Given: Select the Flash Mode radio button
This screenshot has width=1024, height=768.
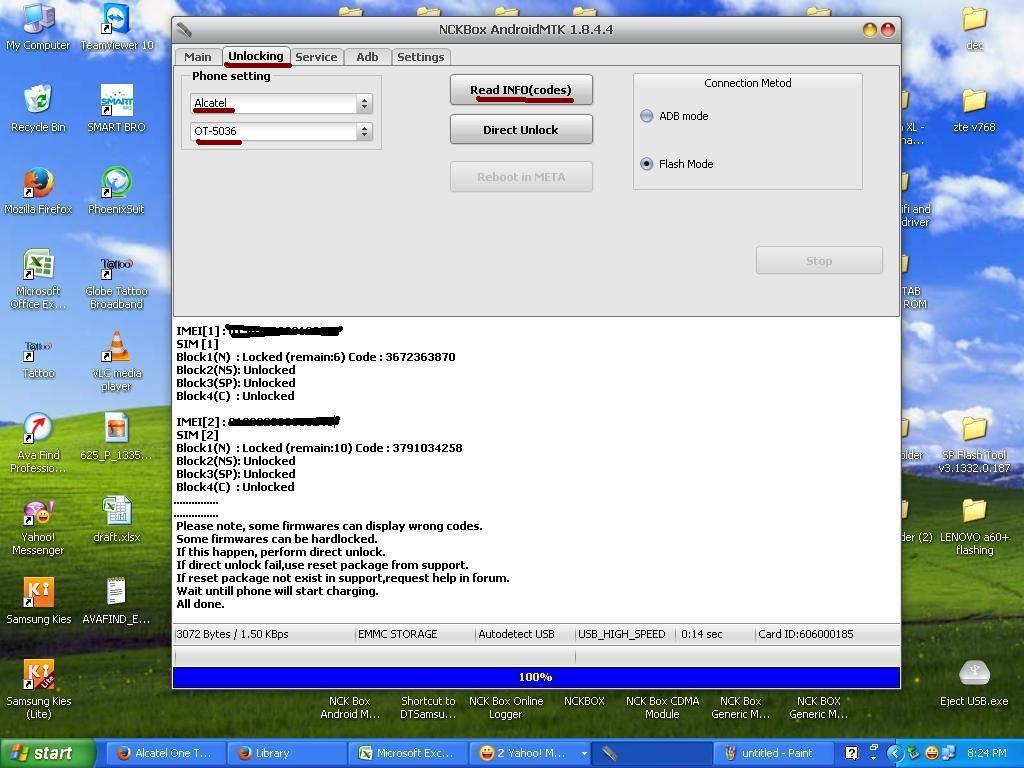Looking at the screenshot, I should click(x=647, y=164).
